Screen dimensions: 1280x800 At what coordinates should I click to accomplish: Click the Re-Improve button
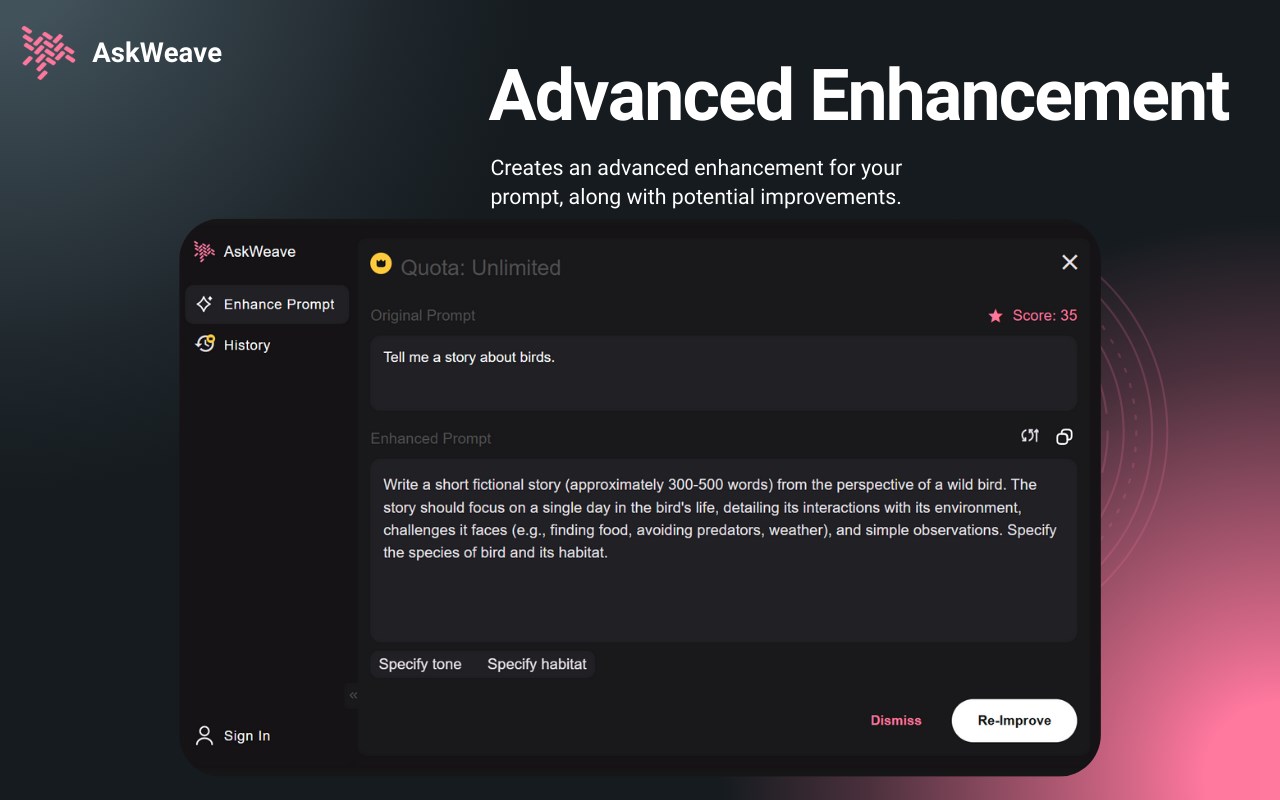pos(1014,720)
